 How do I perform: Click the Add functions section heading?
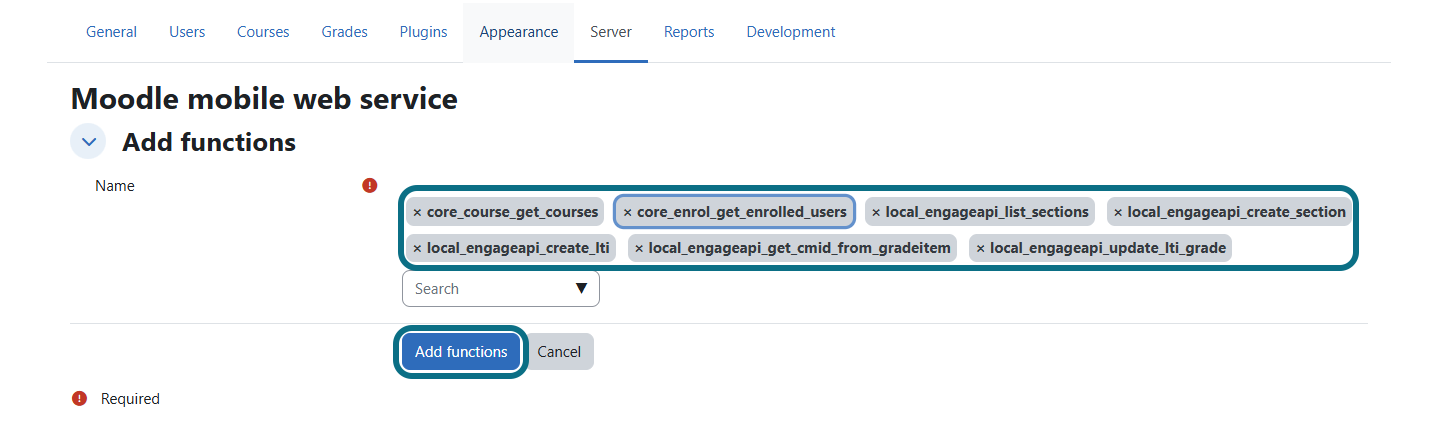click(209, 142)
